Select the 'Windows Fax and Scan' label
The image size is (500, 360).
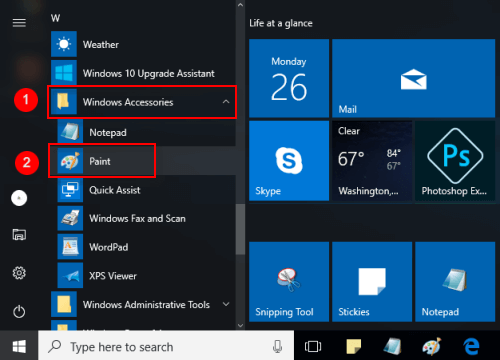pos(137,218)
